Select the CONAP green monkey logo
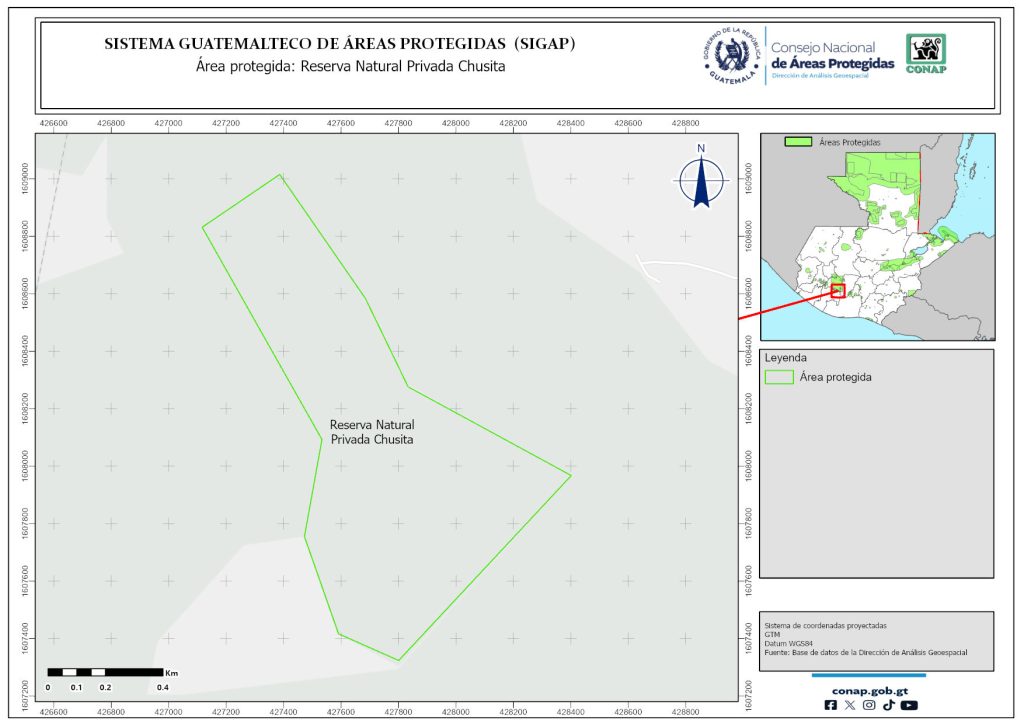This screenshot has height=724, width=1024. (925, 54)
